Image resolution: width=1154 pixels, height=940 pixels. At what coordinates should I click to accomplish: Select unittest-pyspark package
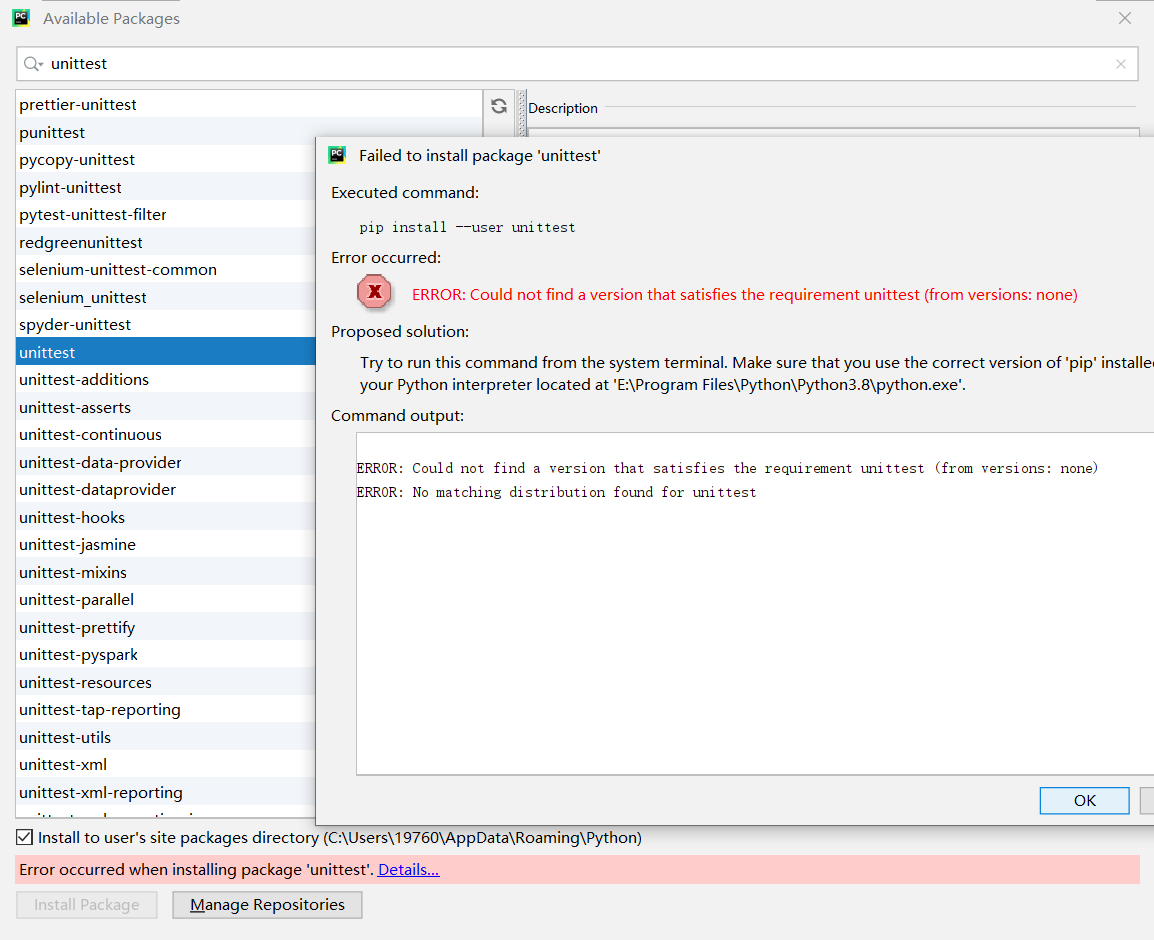click(166, 654)
